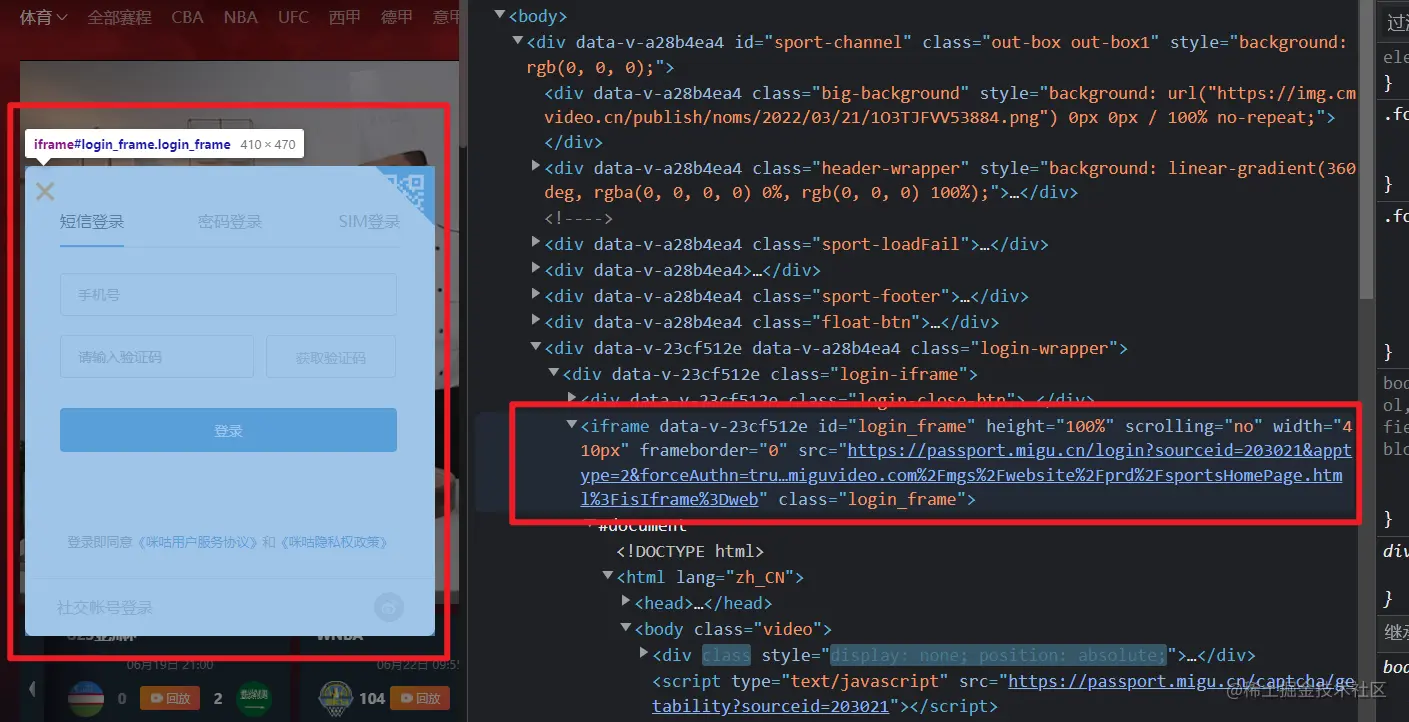The height and width of the screenshot is (722, 1409).
Task: Expand the float-btn div node
Action: click(536, 320)
